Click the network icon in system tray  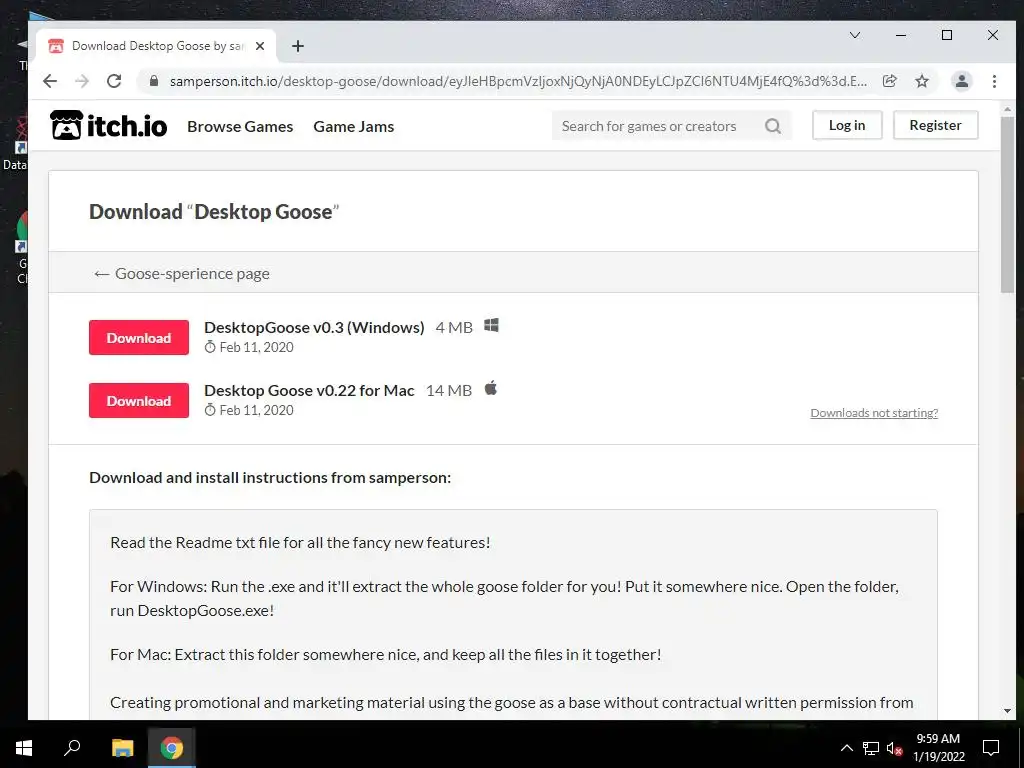point(871,748)
